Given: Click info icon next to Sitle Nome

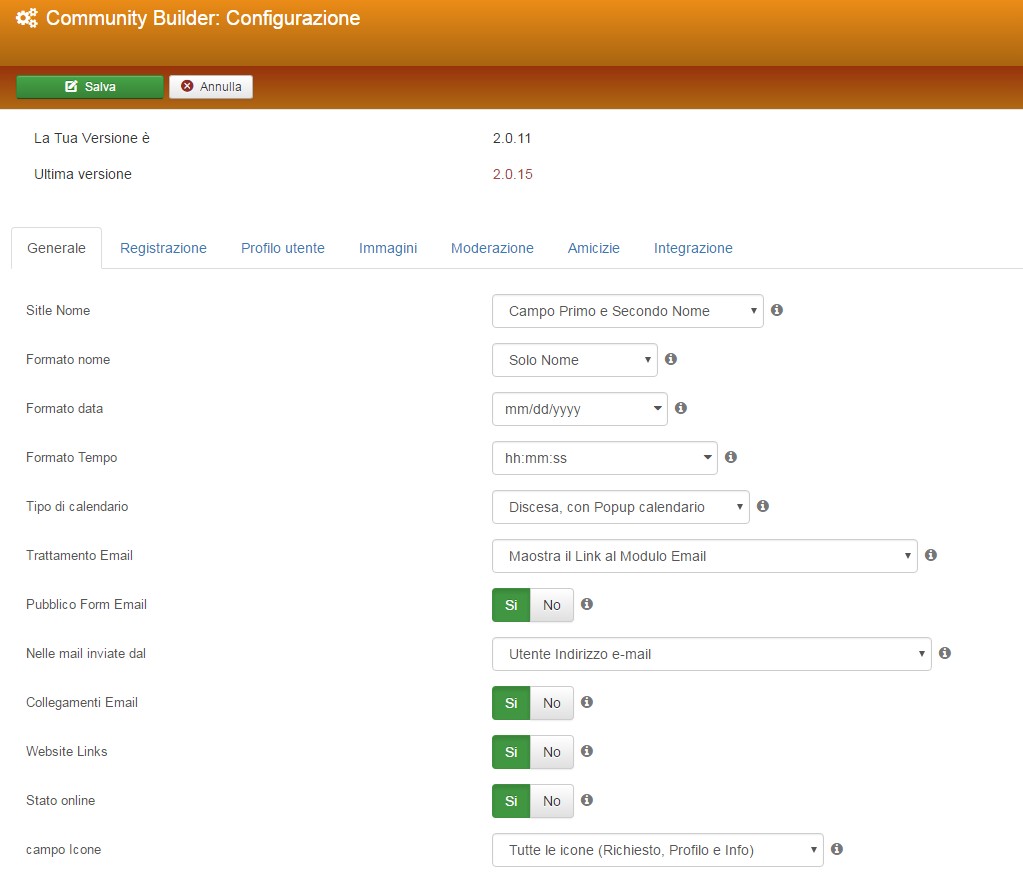Looking at the screenshot, I should click(776, 310).
